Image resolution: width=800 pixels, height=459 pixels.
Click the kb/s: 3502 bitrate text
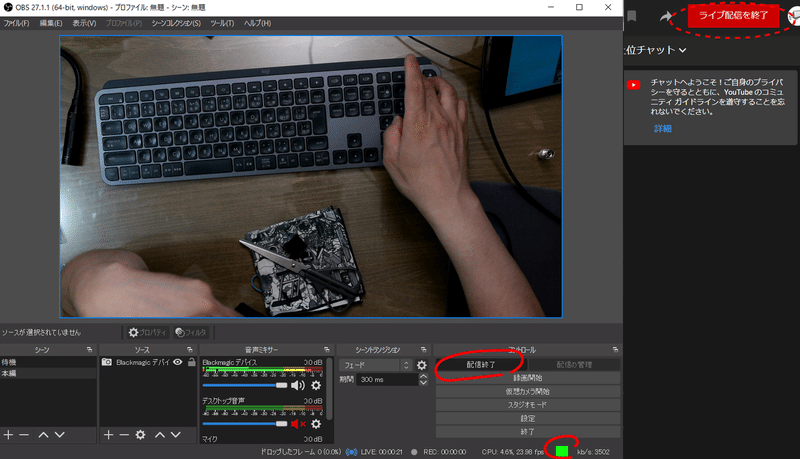[x=593, y=452]
